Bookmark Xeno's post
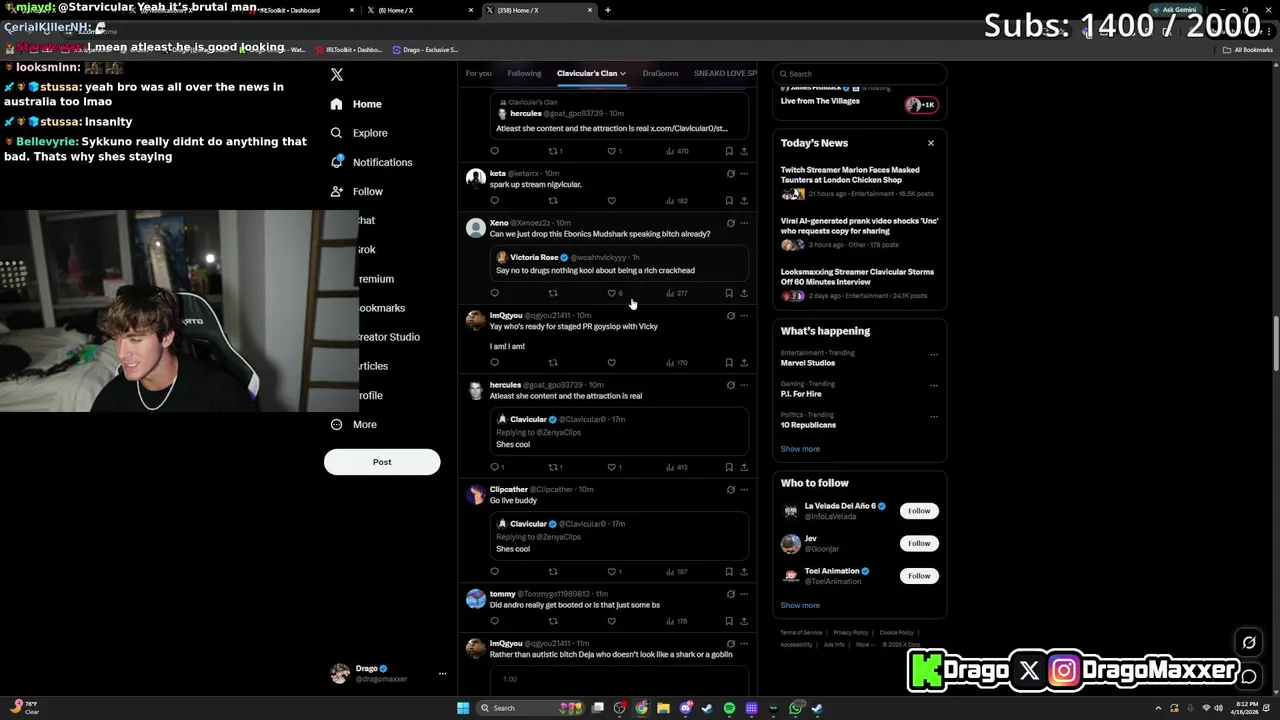 pos(729,294)
